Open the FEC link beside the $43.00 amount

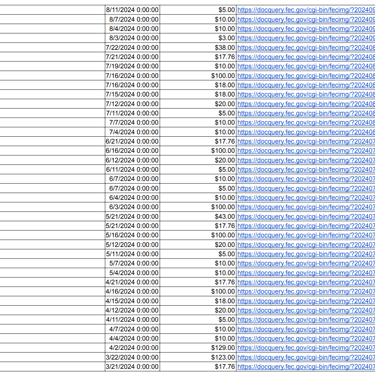click(306, 216)
